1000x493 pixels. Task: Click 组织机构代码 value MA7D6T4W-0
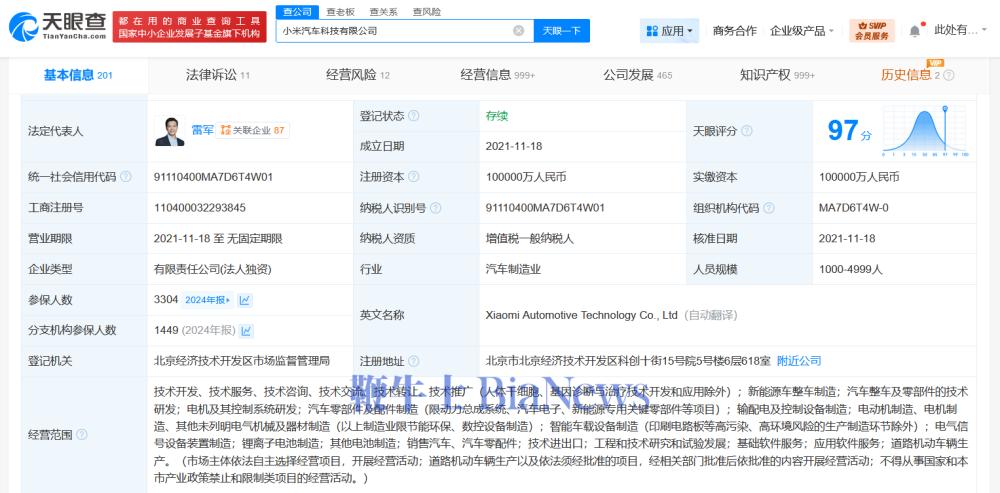(x=853, y=208)
